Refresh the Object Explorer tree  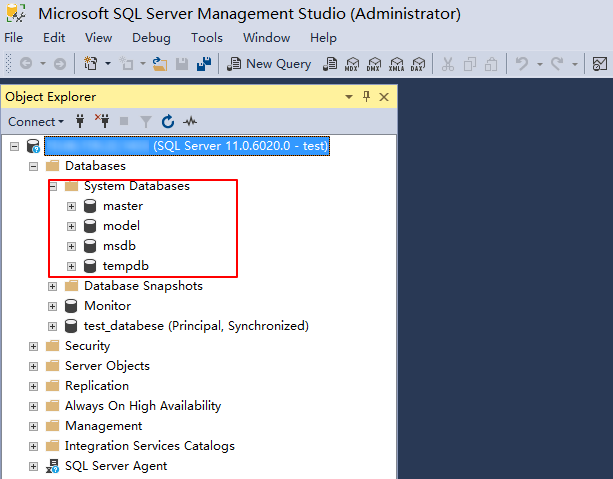(x=168, y=122)
